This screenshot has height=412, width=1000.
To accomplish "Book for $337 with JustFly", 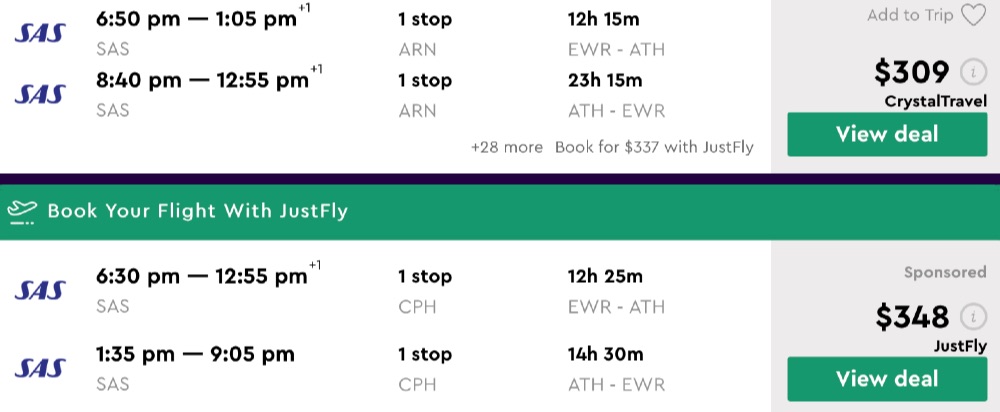I will coord(654,147).
